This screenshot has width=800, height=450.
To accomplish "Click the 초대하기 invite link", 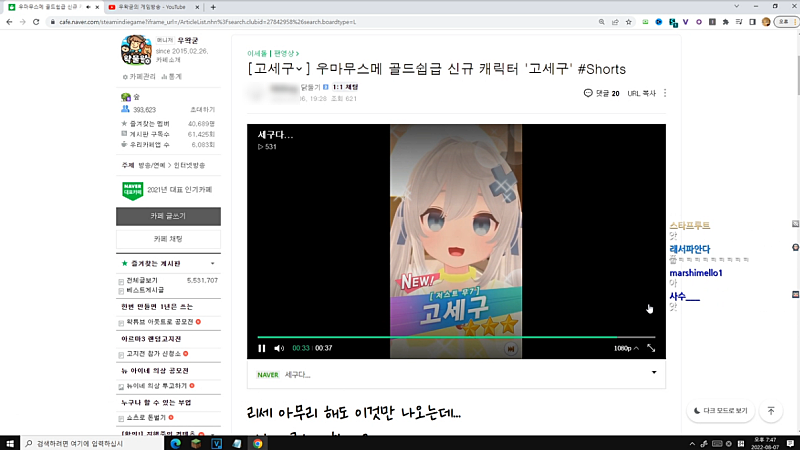I will pos(203,110).
